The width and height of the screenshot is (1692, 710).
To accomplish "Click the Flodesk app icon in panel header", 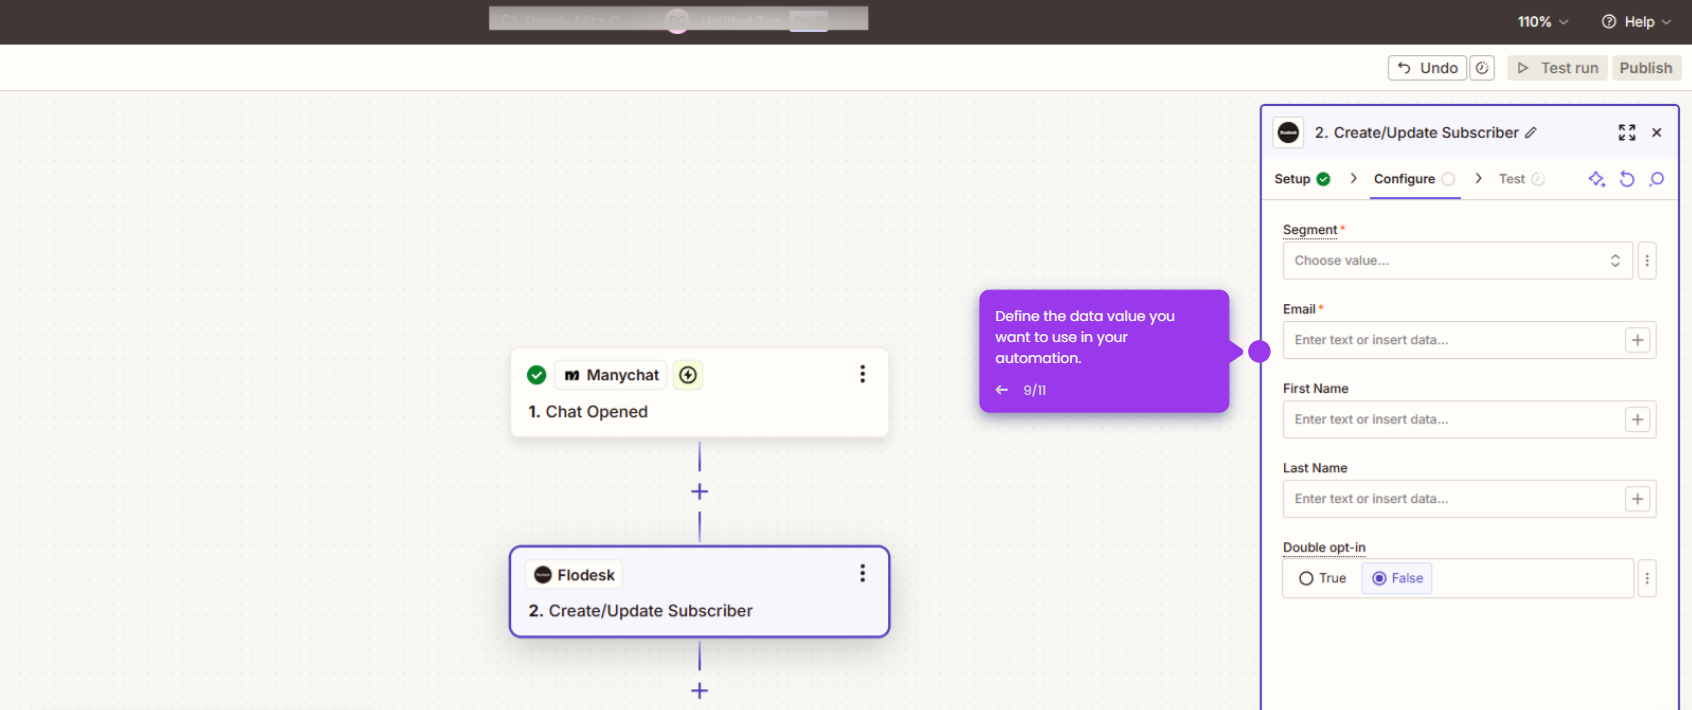I will tap(1289, 133).
